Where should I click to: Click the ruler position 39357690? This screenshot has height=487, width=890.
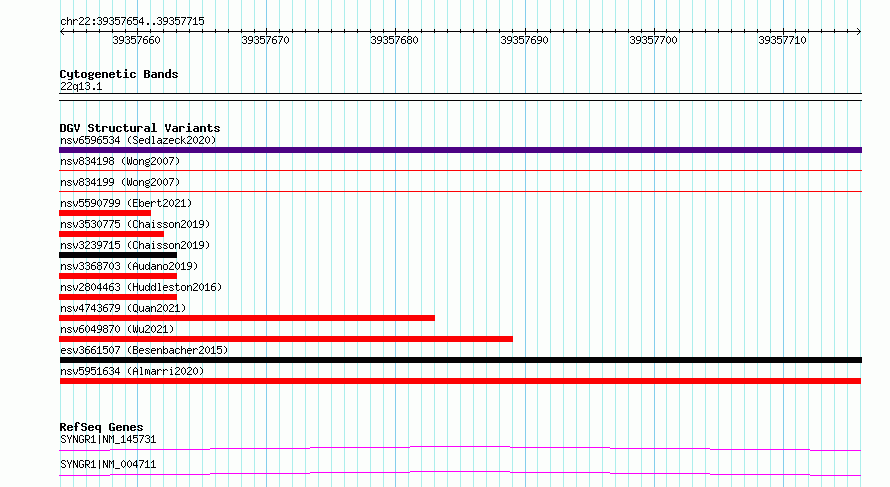524,40
